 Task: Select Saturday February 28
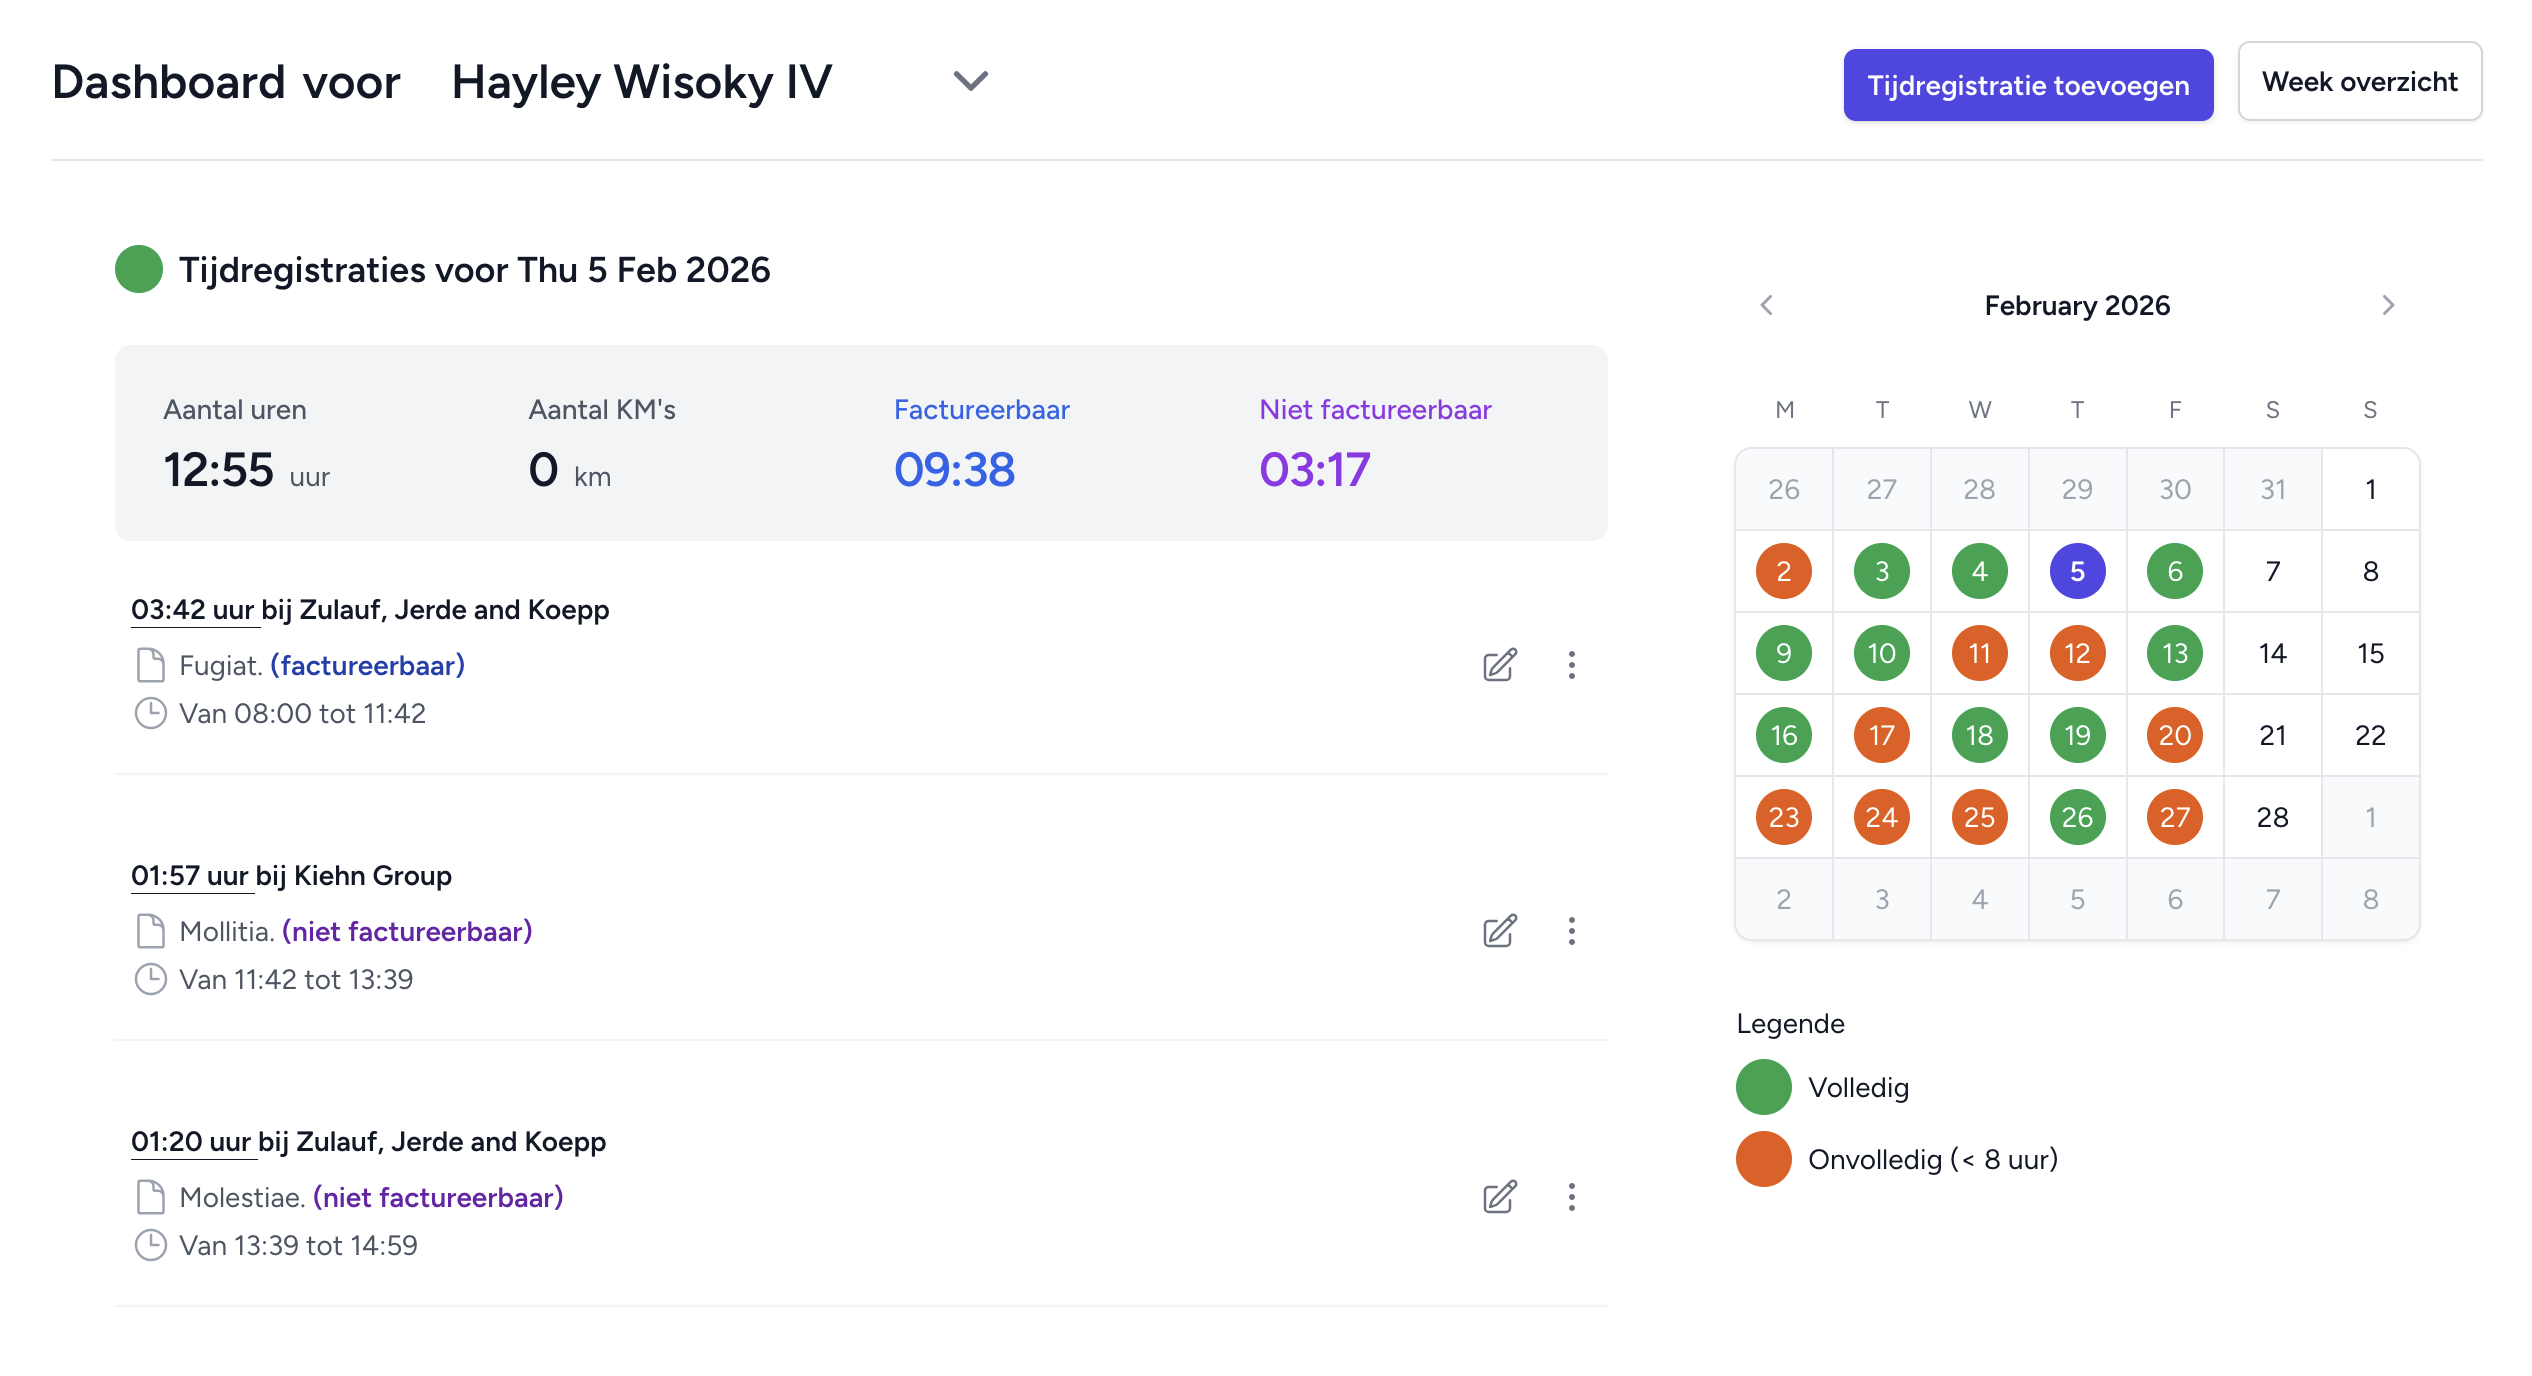(2273, 817)
